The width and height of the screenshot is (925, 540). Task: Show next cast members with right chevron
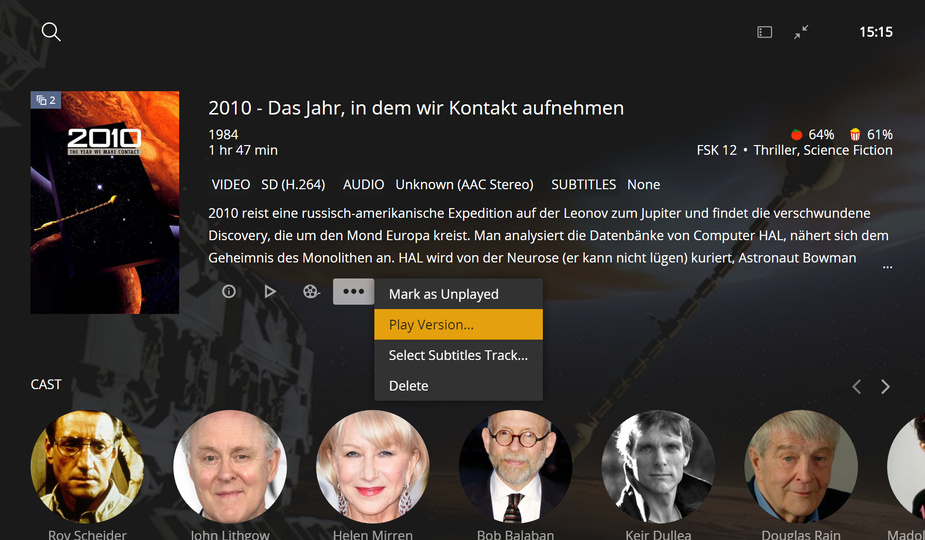(x=885, y=387)
